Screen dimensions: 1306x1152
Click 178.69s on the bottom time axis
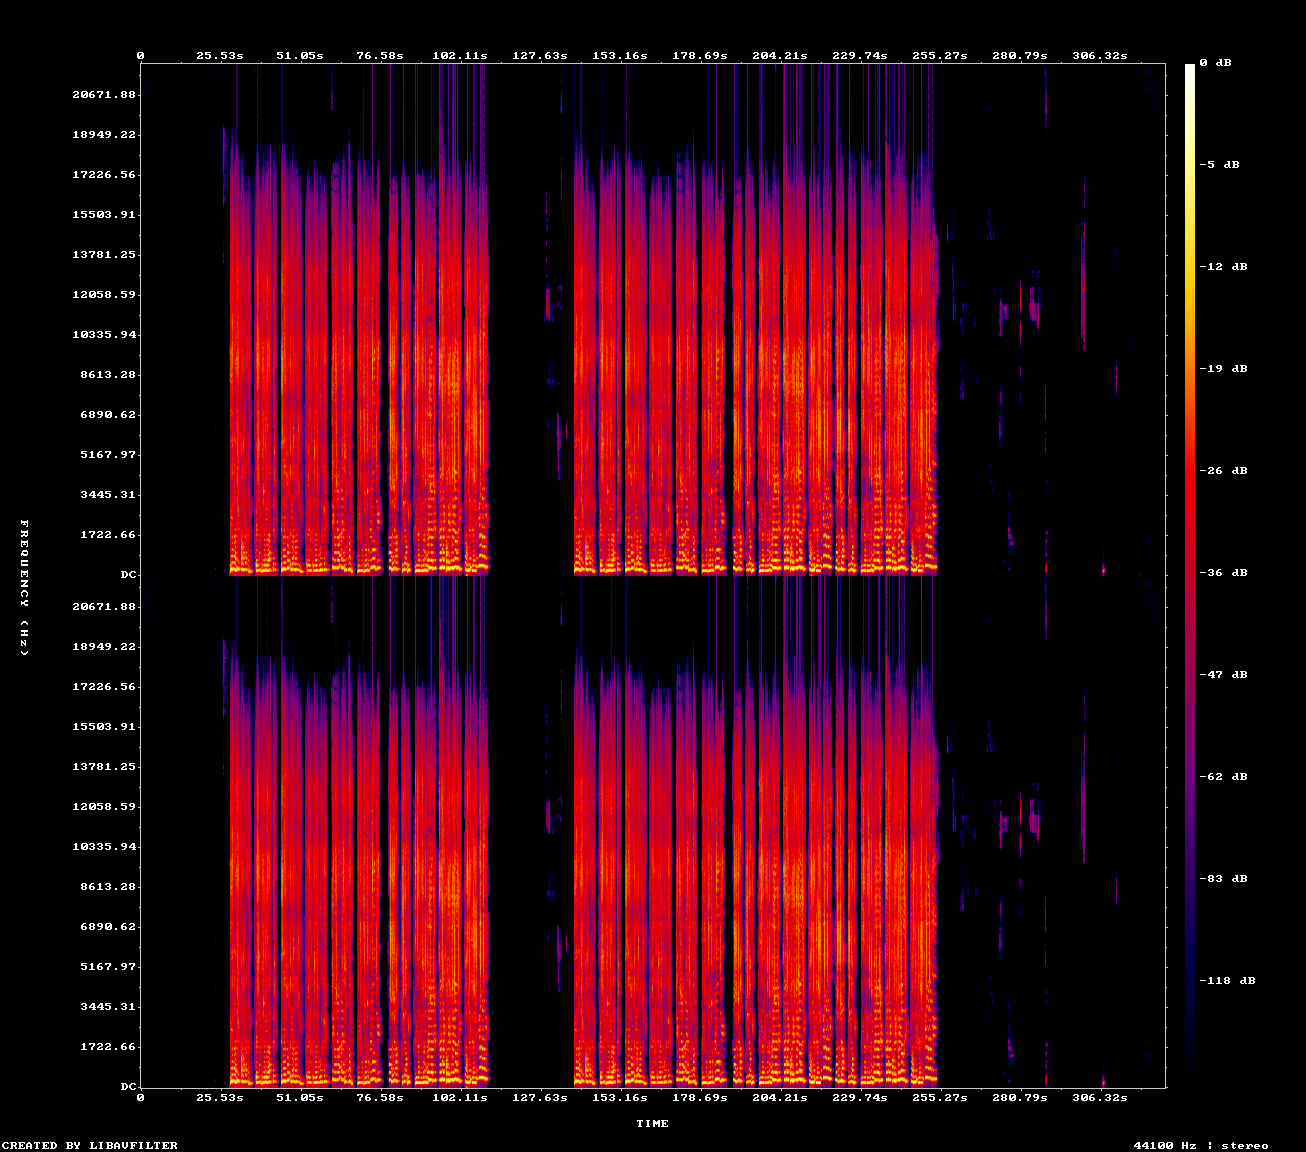700,1098
